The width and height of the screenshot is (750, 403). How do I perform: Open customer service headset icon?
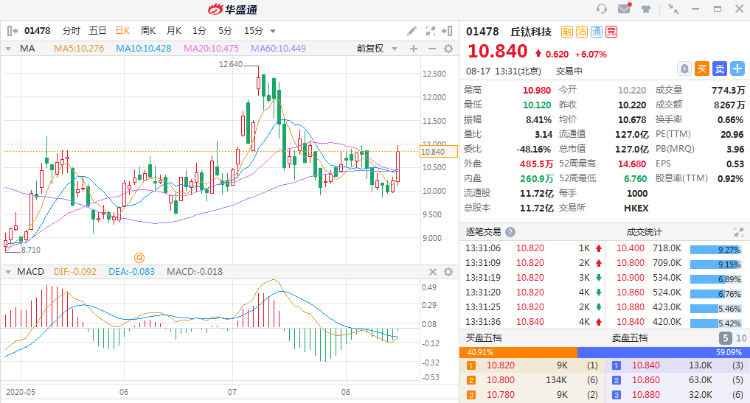[601, 9]
